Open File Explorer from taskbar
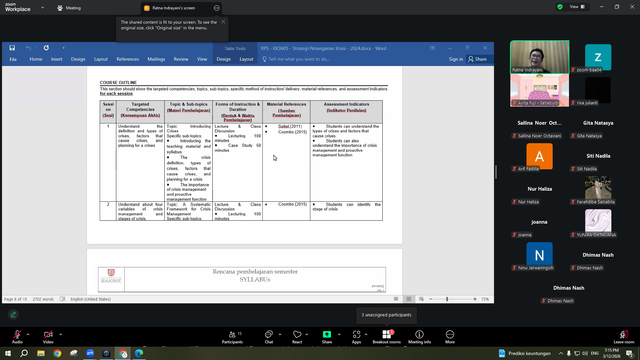 click(x=41, y=353)
